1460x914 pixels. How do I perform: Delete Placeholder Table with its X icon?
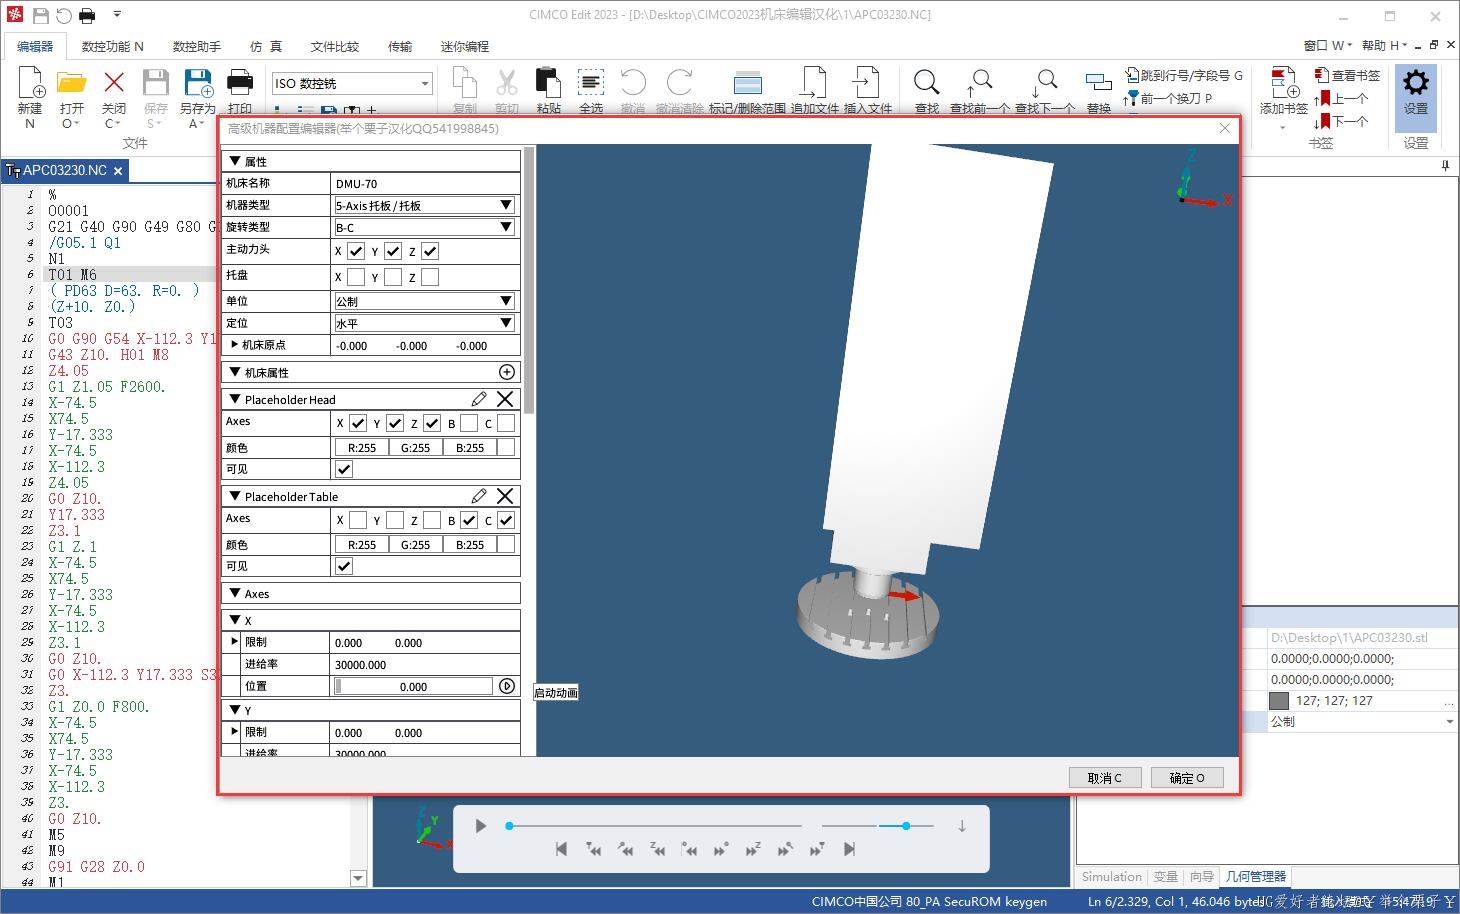(x=505, y=496)
